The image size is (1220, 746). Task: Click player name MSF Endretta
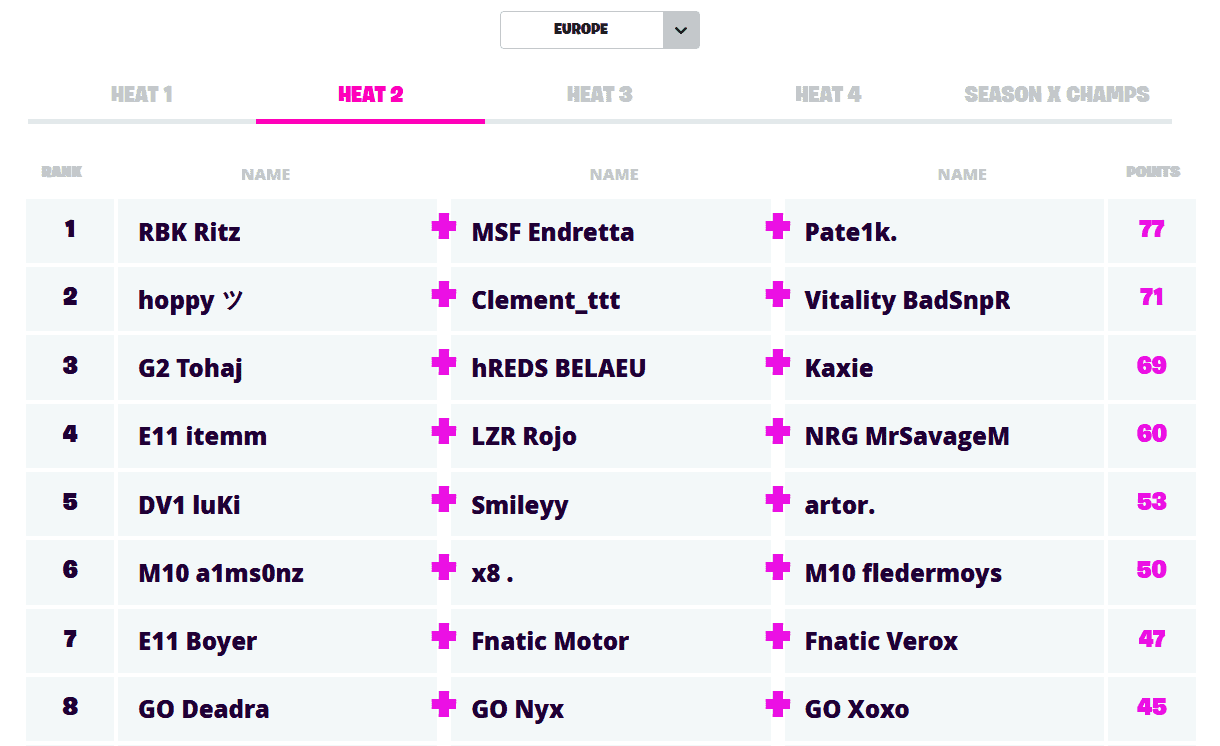pos(553,232)
